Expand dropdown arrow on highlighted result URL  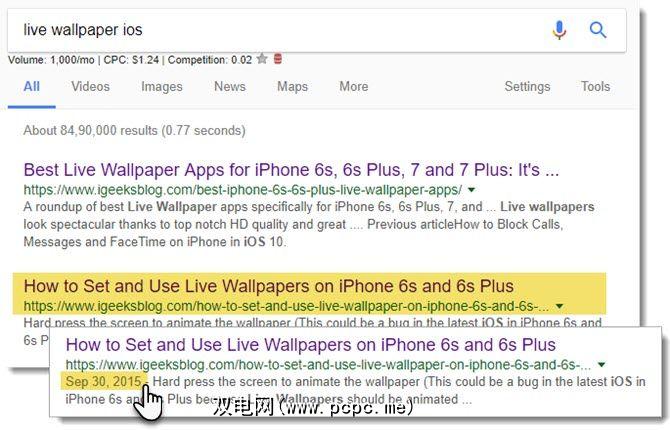[x=559, y=306]
